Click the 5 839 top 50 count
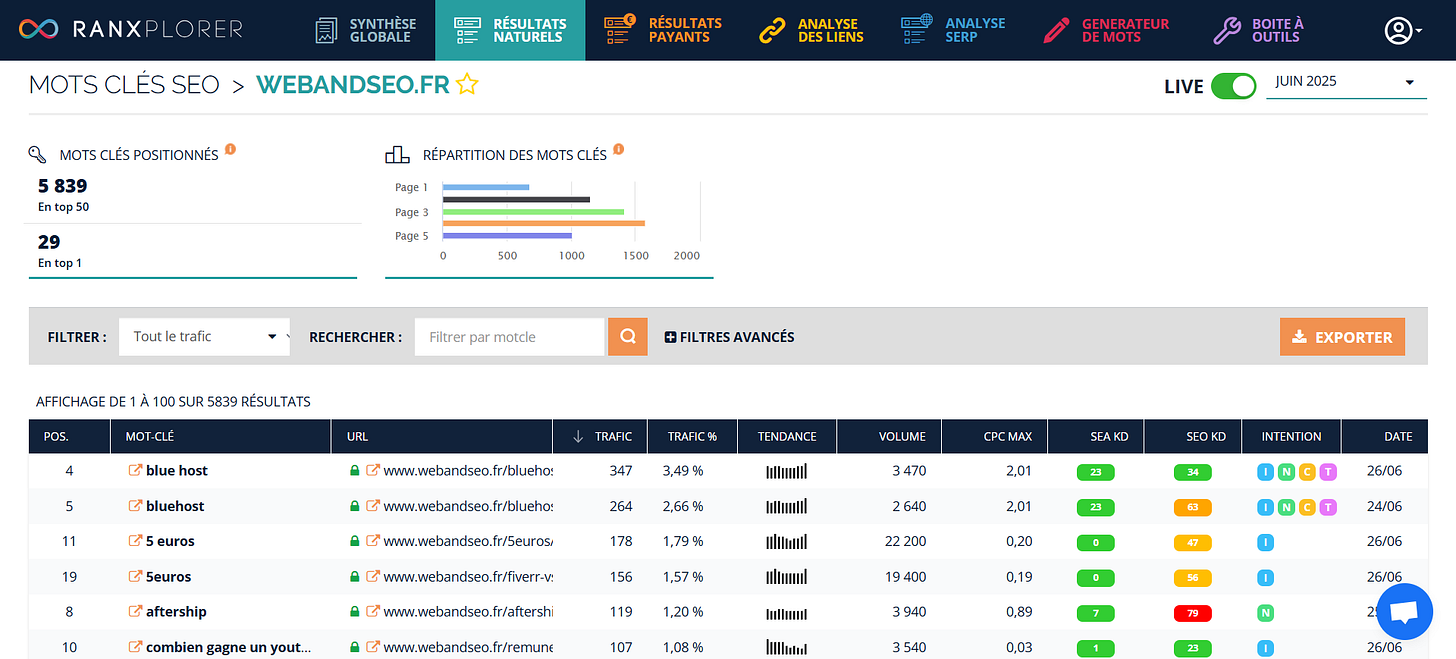 pos(63,186)
